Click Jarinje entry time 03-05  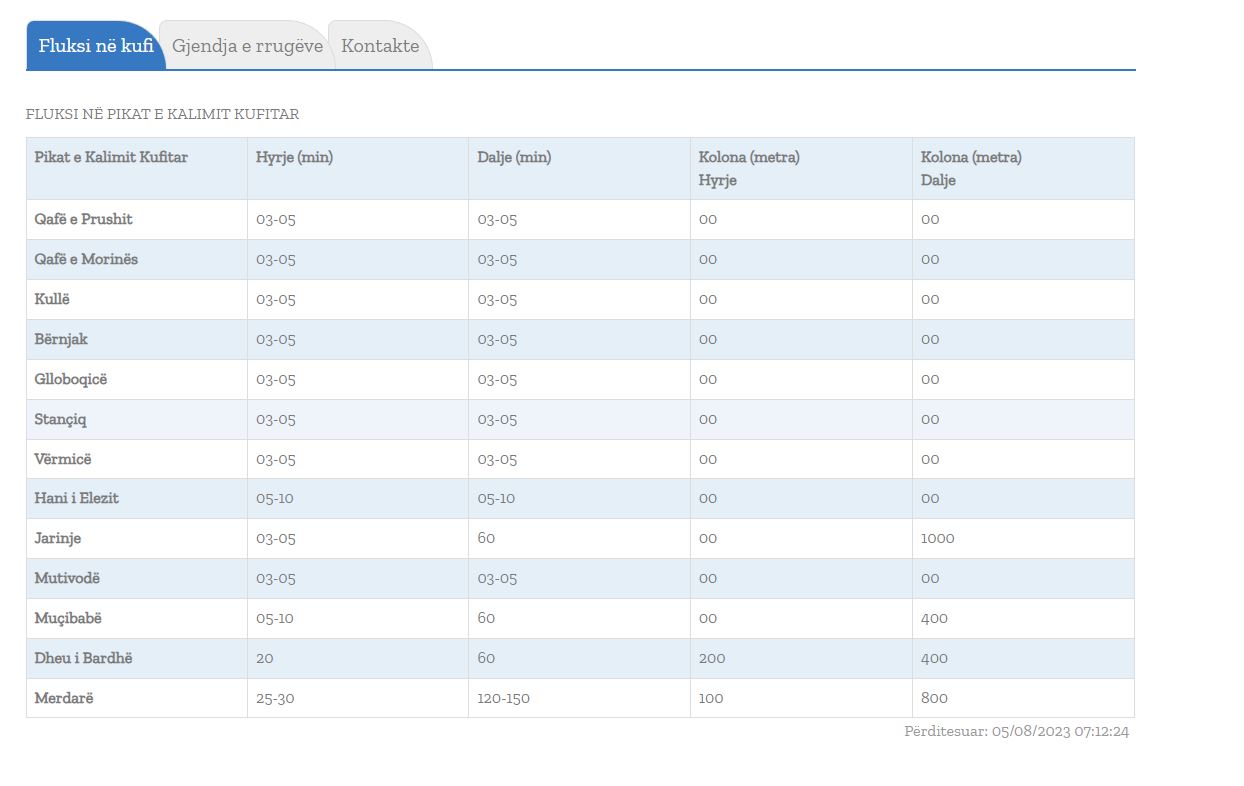pos(276,538)
